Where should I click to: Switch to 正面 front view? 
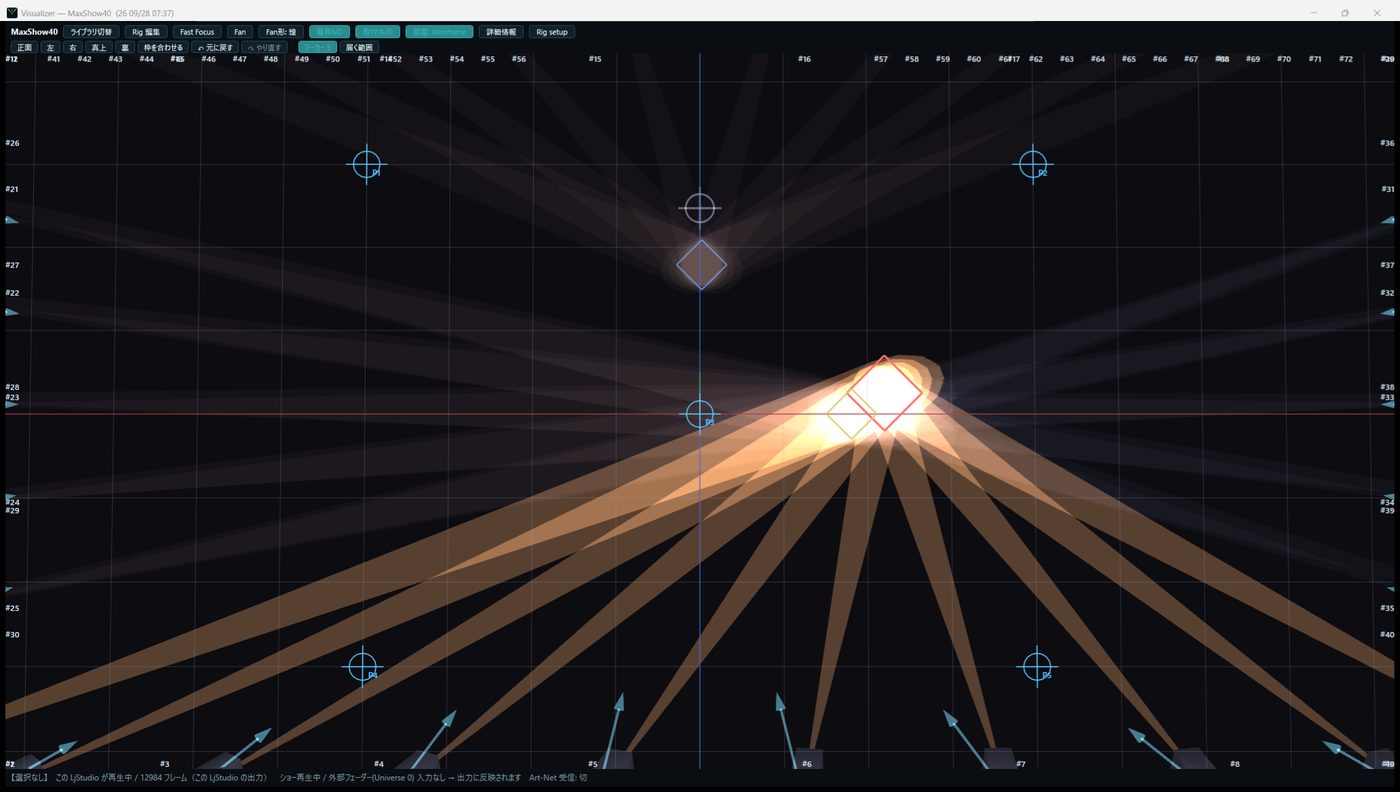24,47
